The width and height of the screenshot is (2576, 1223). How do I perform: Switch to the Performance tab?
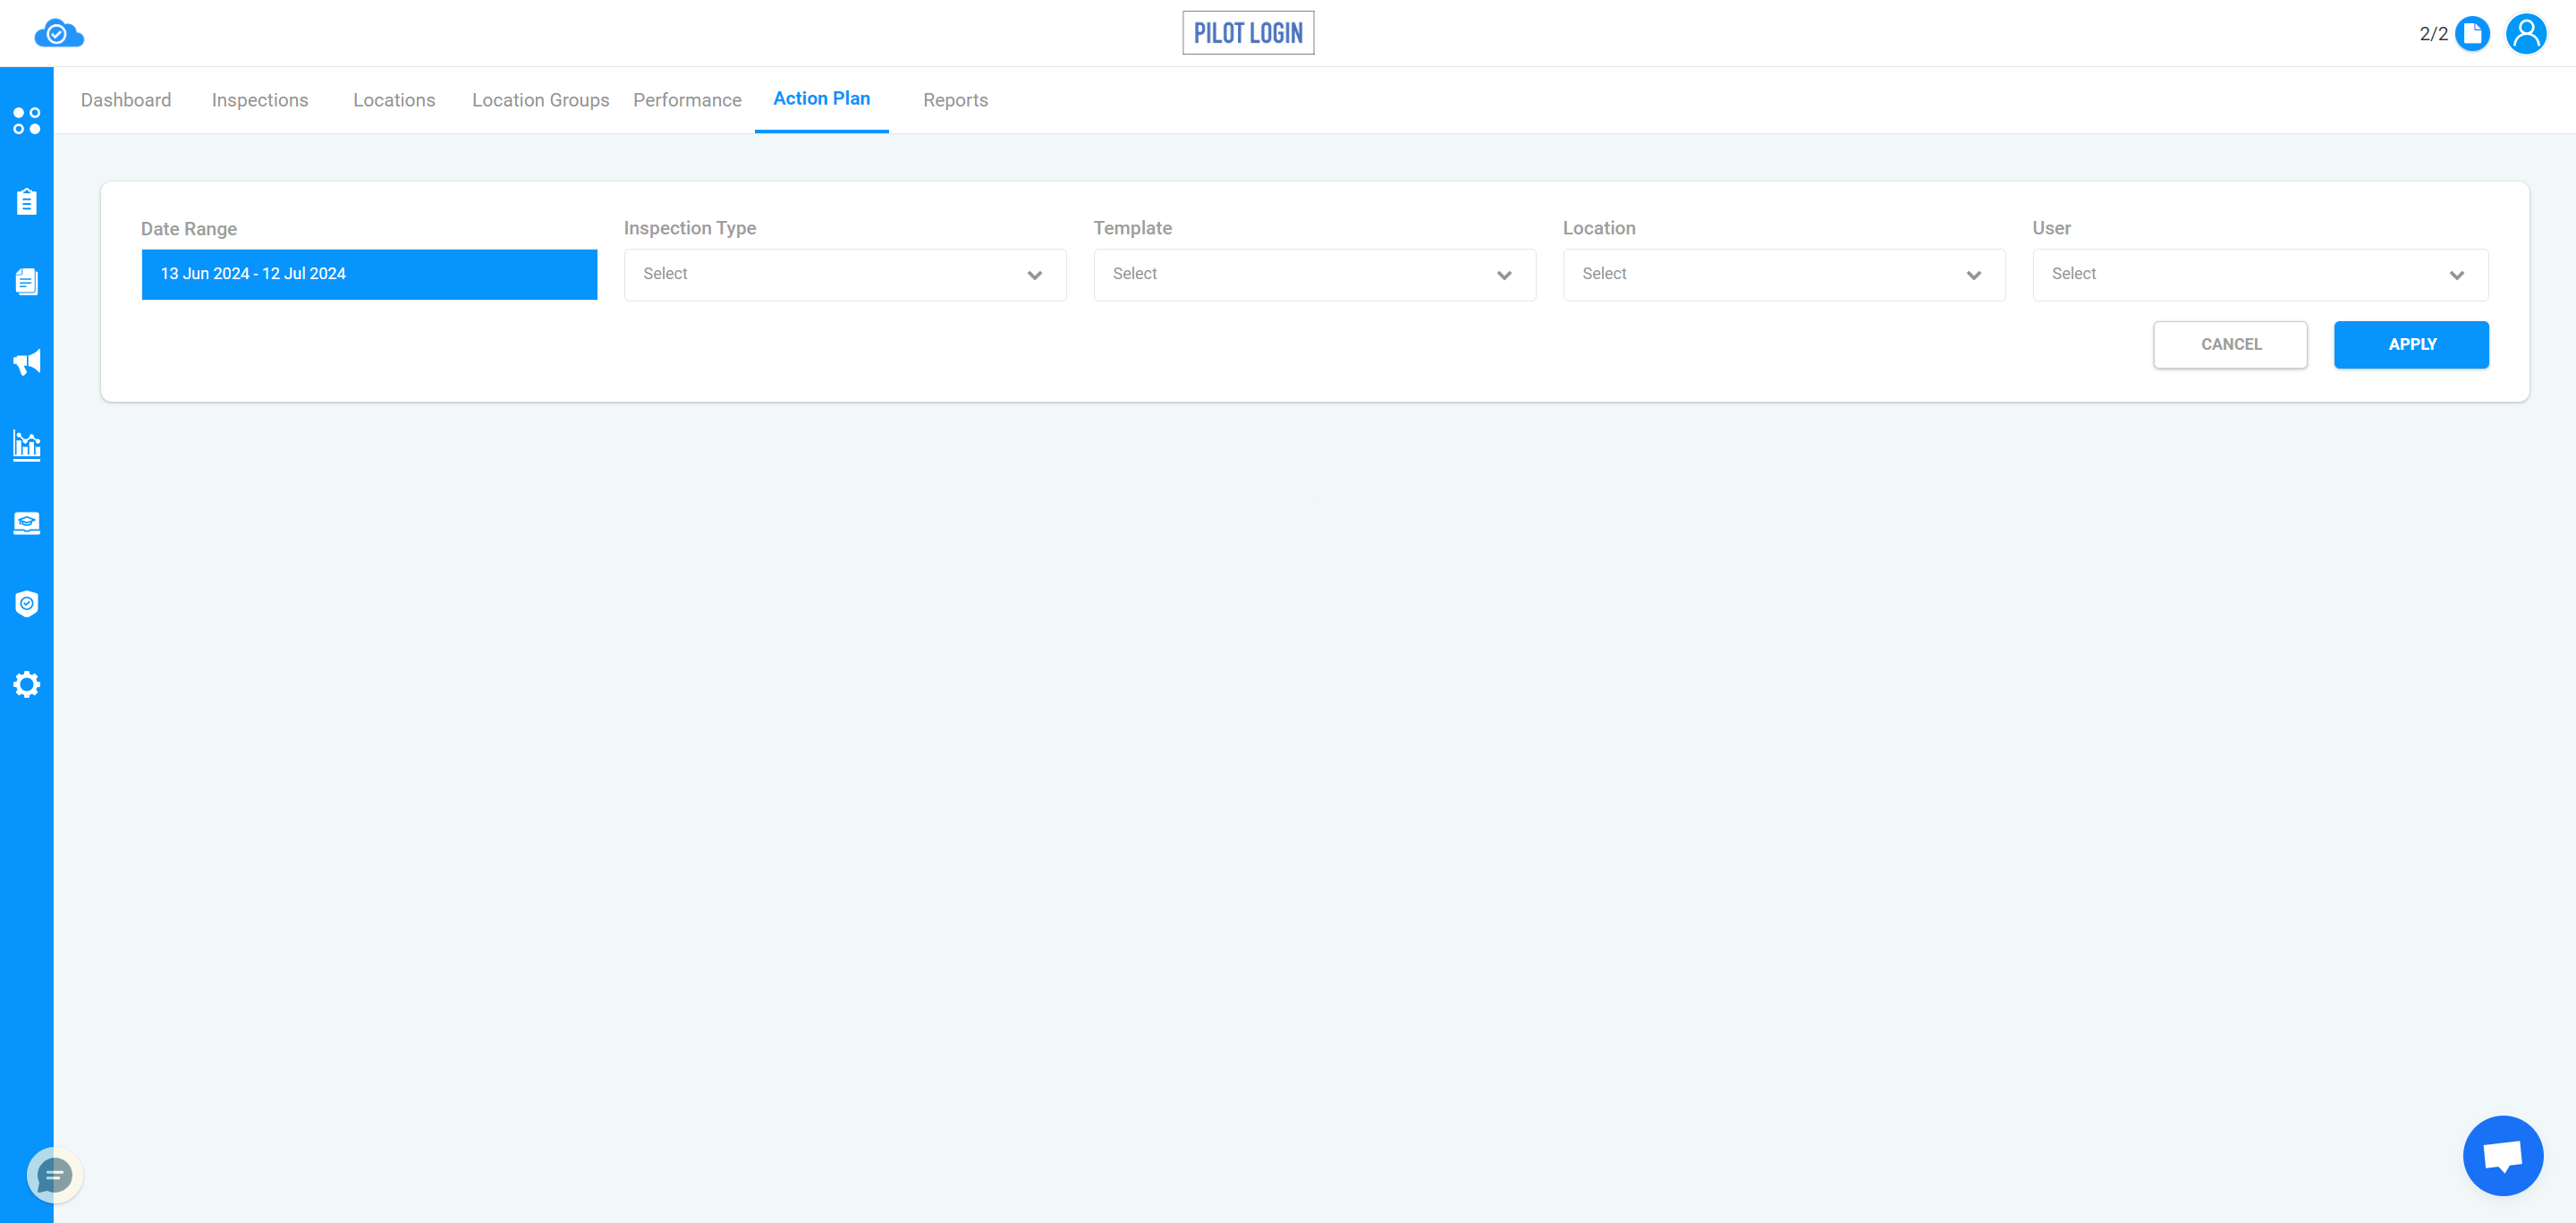coord(687,100)
